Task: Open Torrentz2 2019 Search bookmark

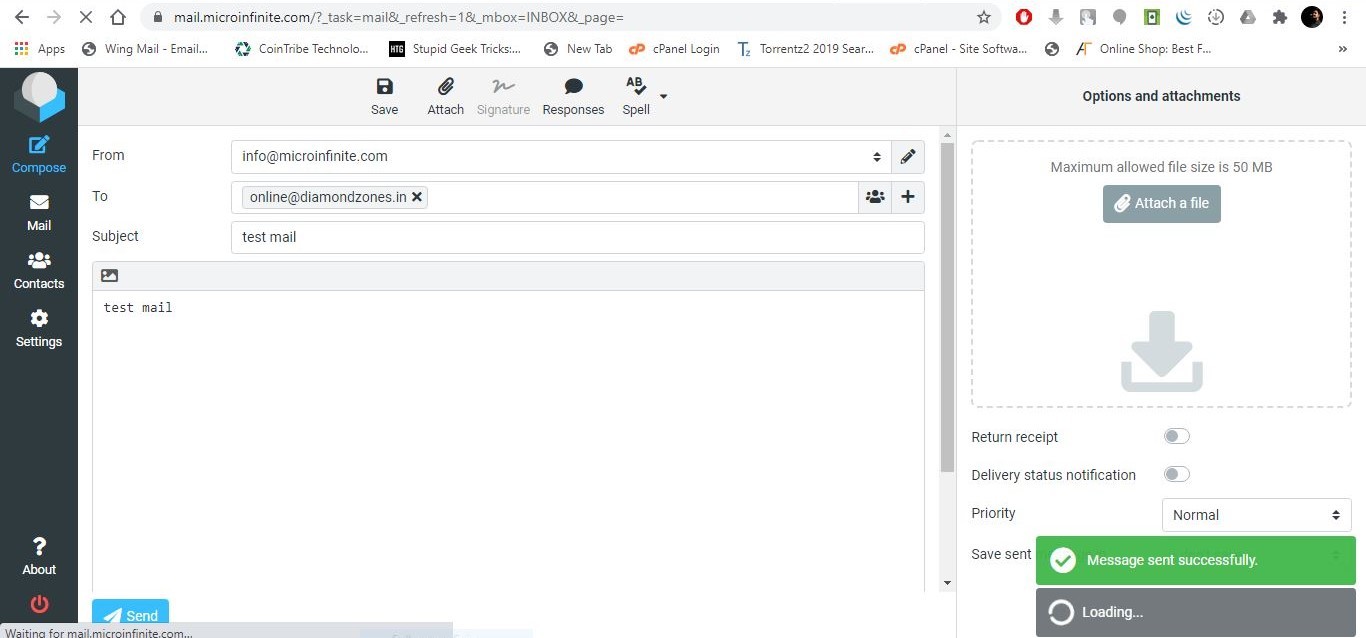Action: [x=805, y=48]
